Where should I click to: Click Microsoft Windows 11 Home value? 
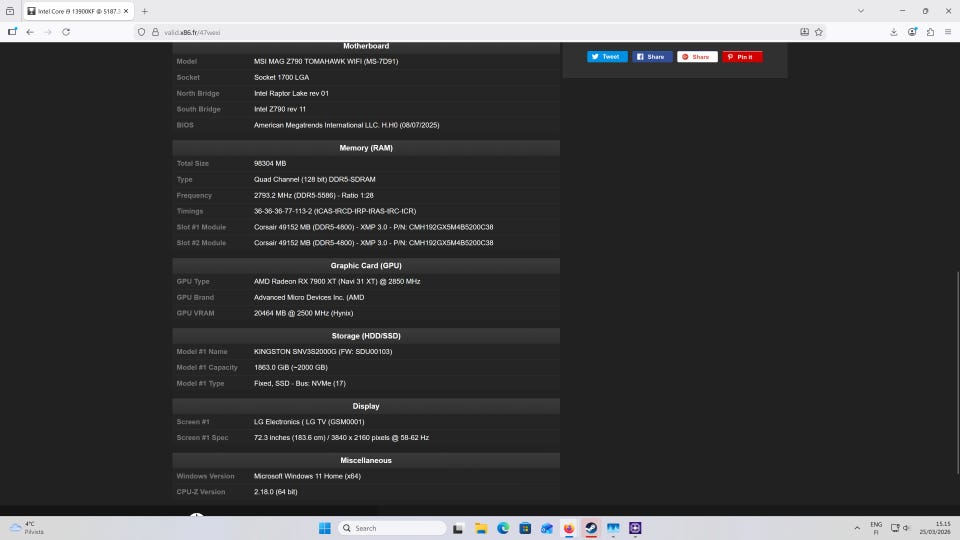pyautogui.click(x=307, y=476)
